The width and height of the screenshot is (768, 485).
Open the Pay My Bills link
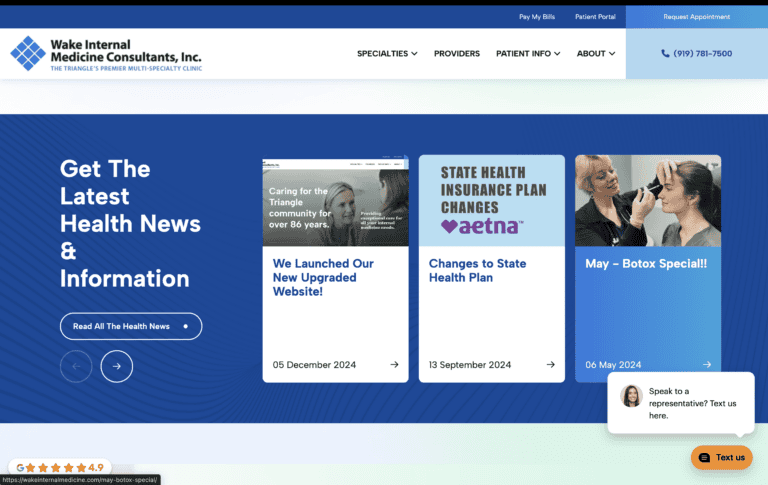(x=536, y=17)
